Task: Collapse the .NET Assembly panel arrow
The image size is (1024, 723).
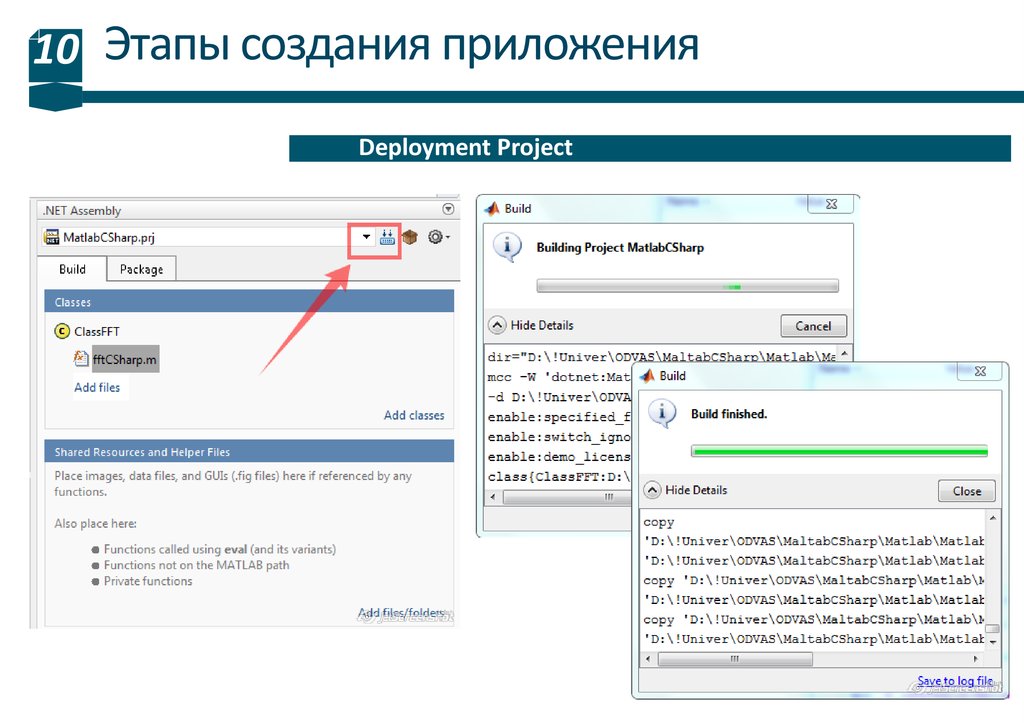Action: pos(447,209)
